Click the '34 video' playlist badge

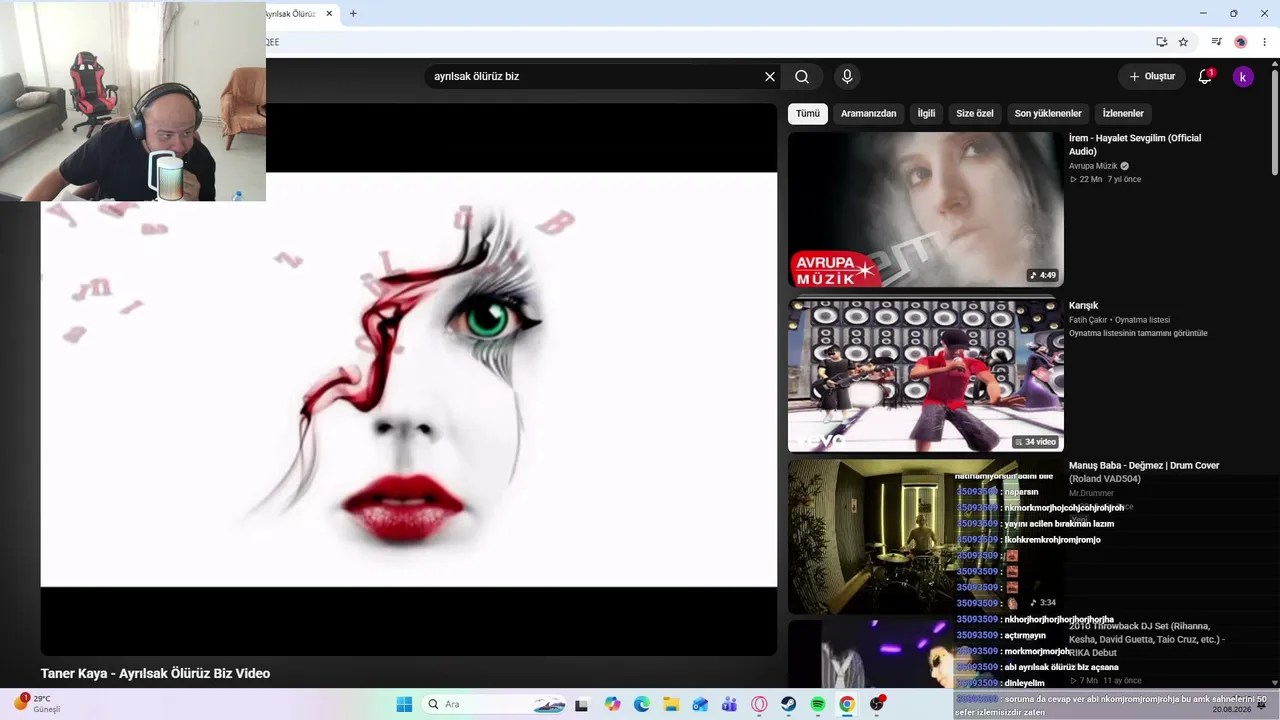point(1035,442)
